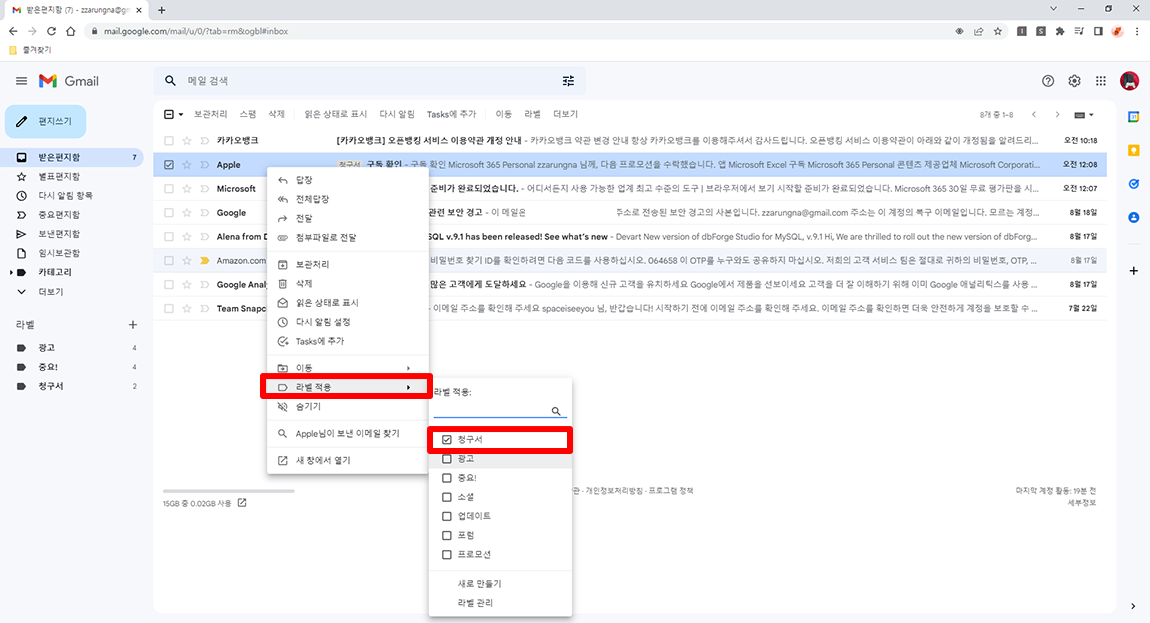This screenshot has width=1150, height=623.
Task: Click the storage usage progress bar
Action: coord(229,491)
